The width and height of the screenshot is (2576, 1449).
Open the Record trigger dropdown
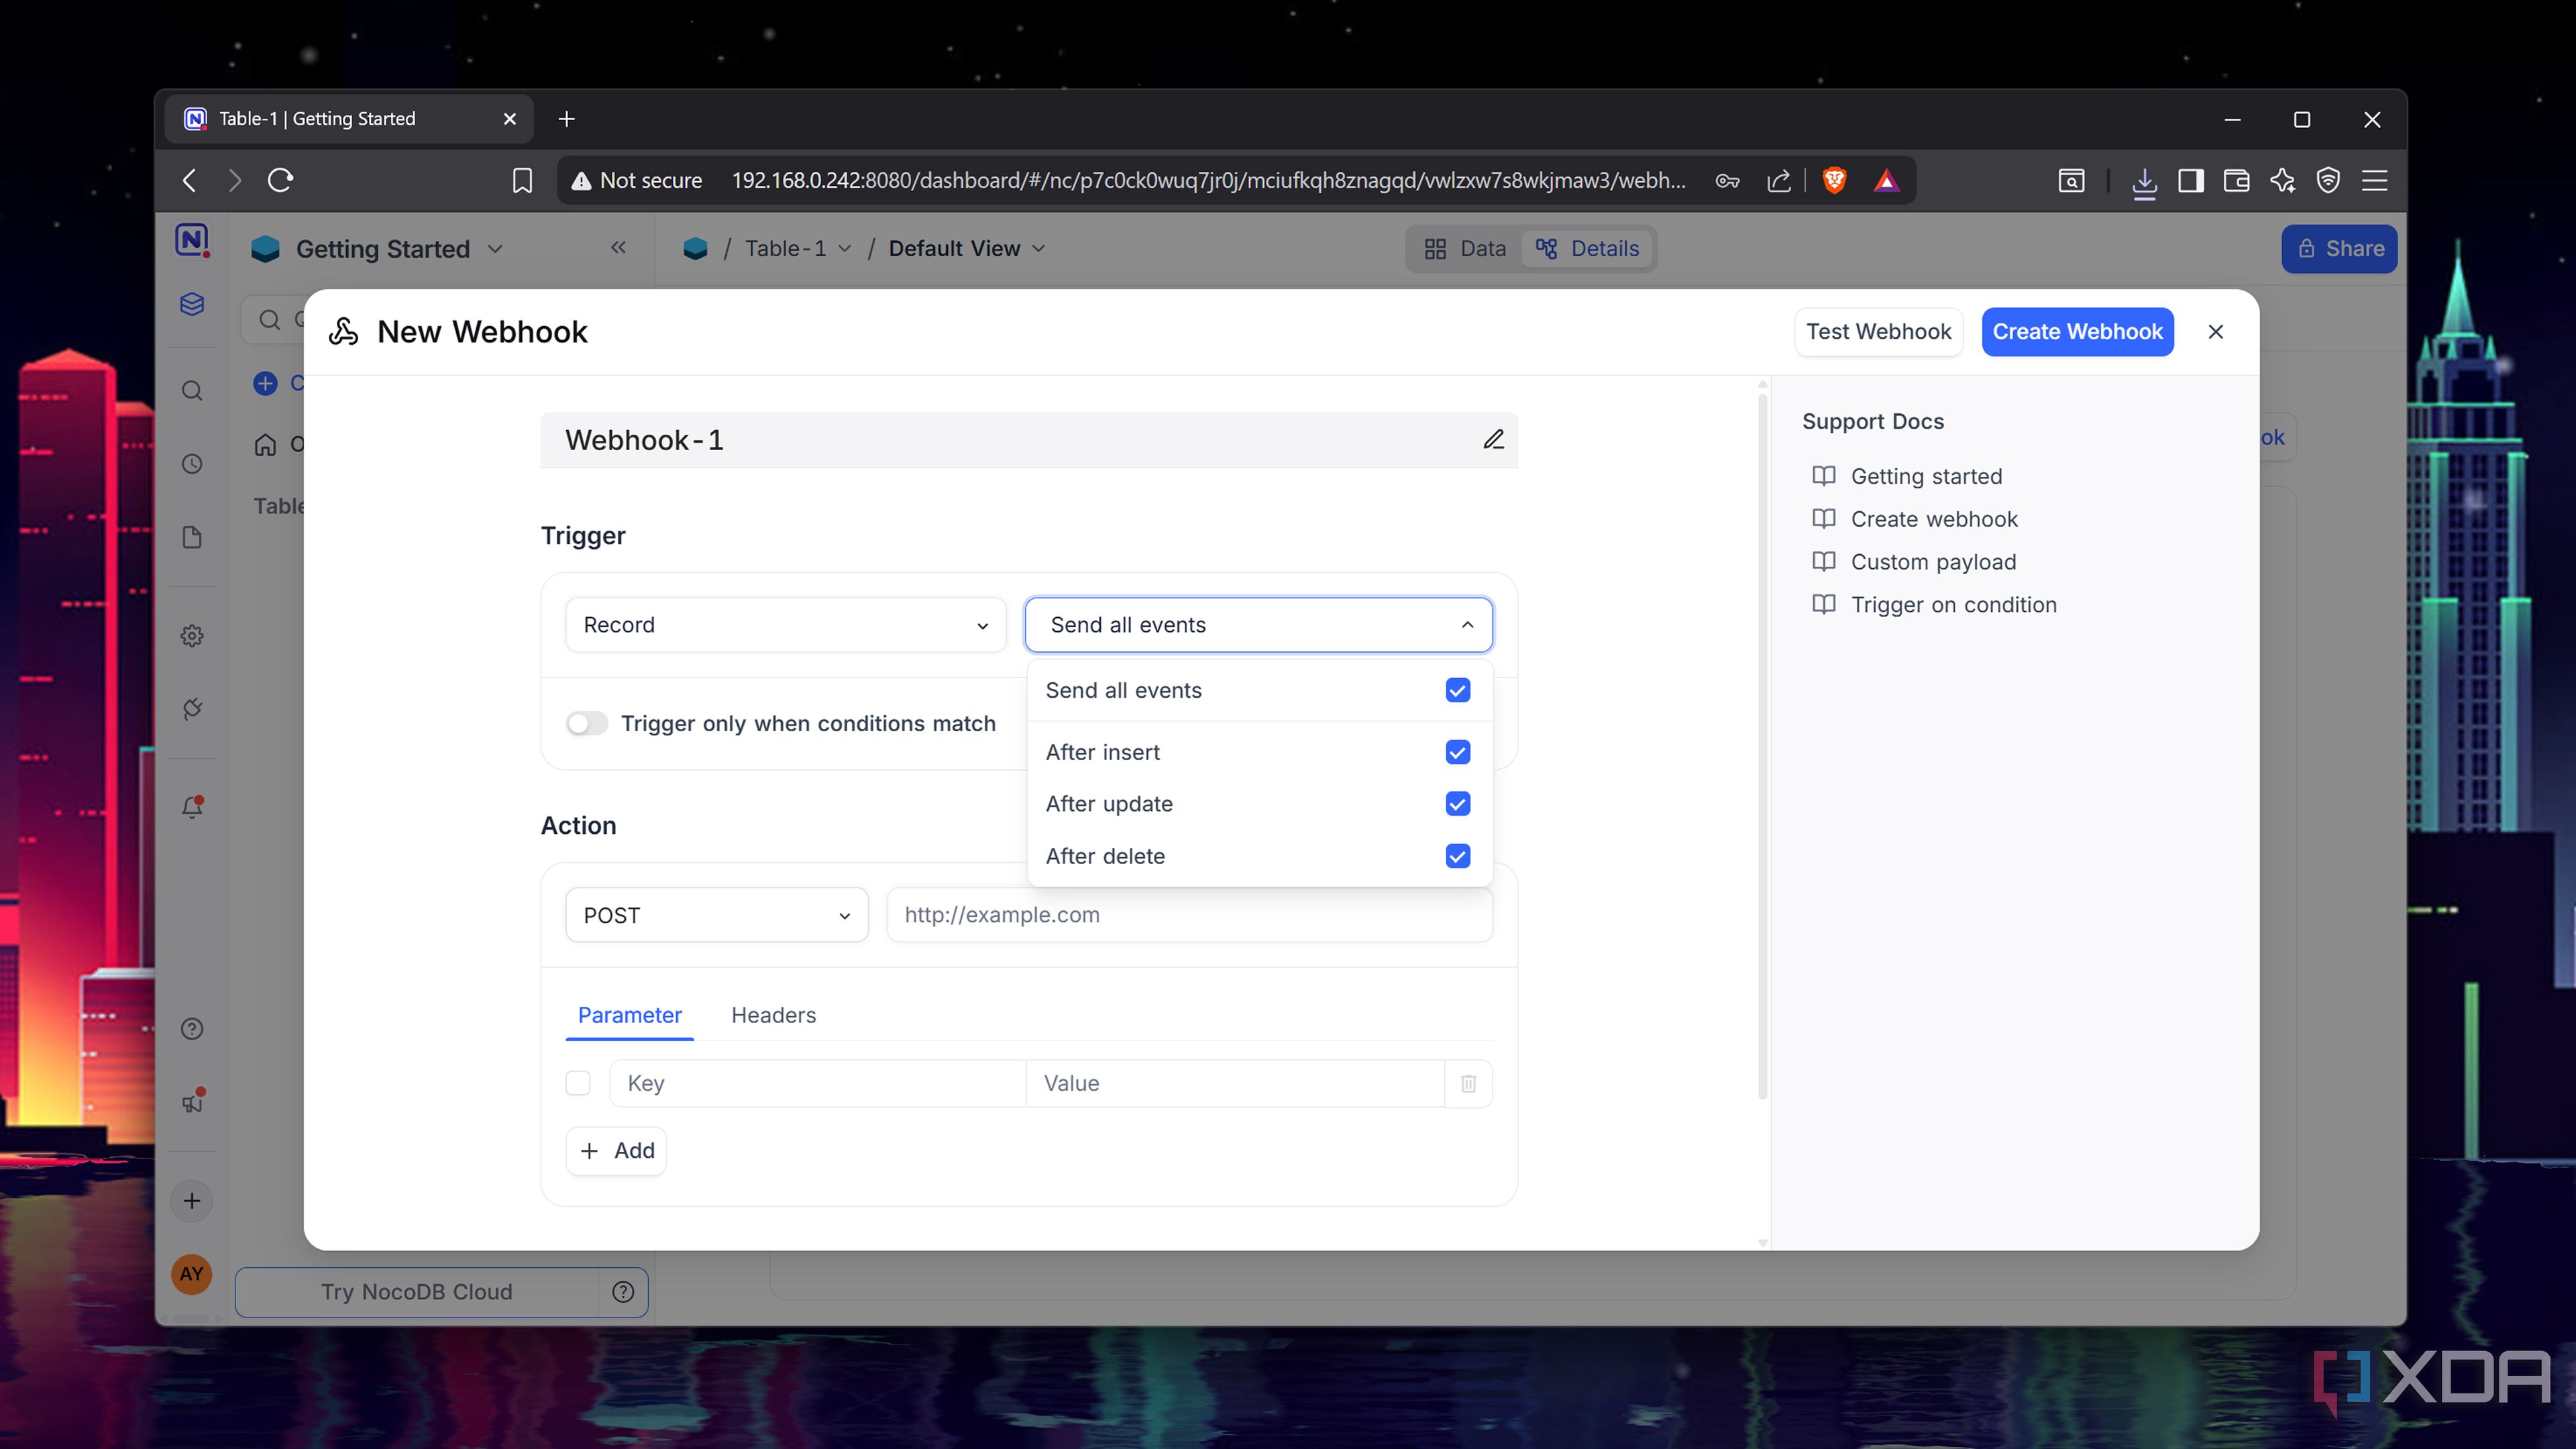pyautogui.click(x=785, y=625)
